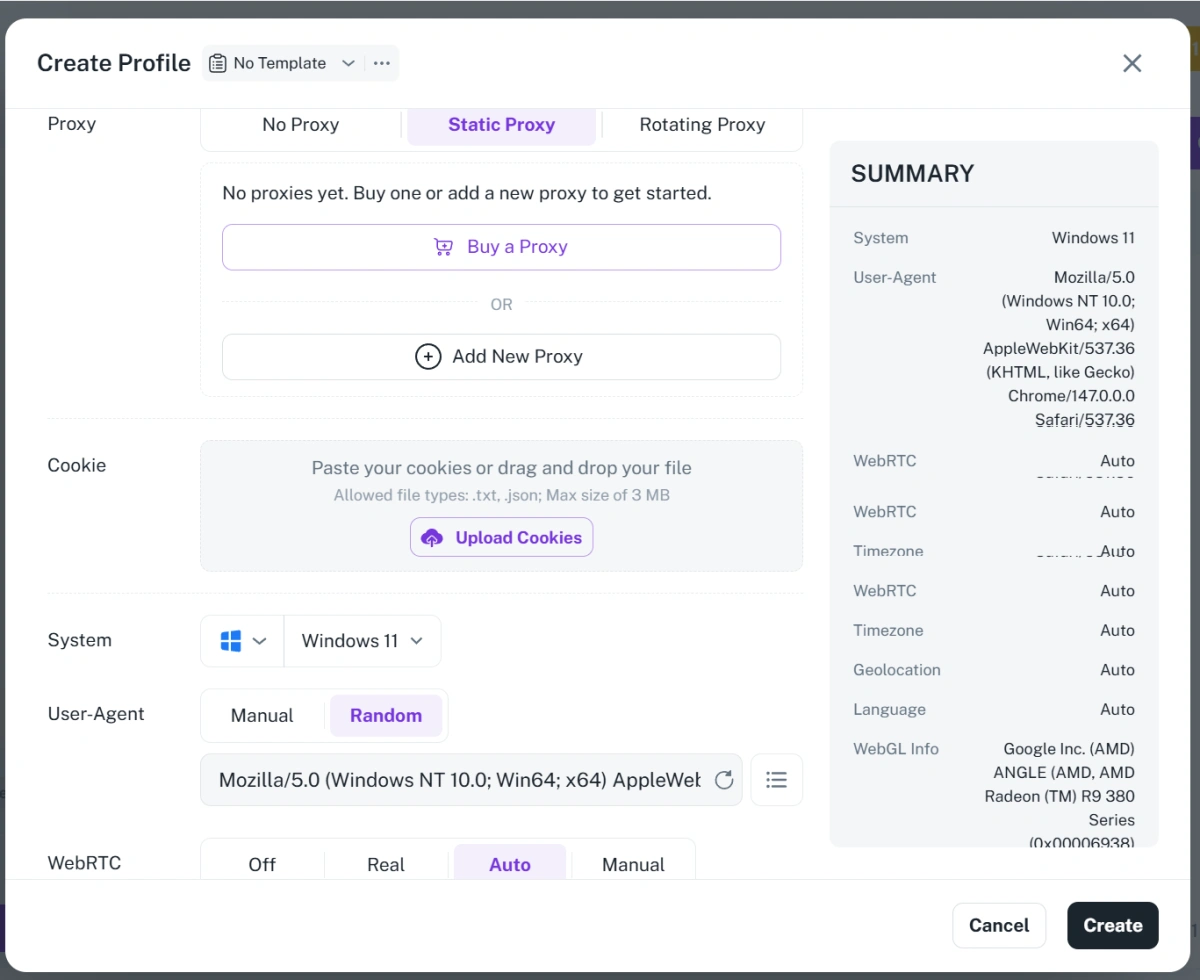Switch User-Agent to Random
Image resolution: width=1200 pixels, height=980 pixels.
click(x=386, y=716)
